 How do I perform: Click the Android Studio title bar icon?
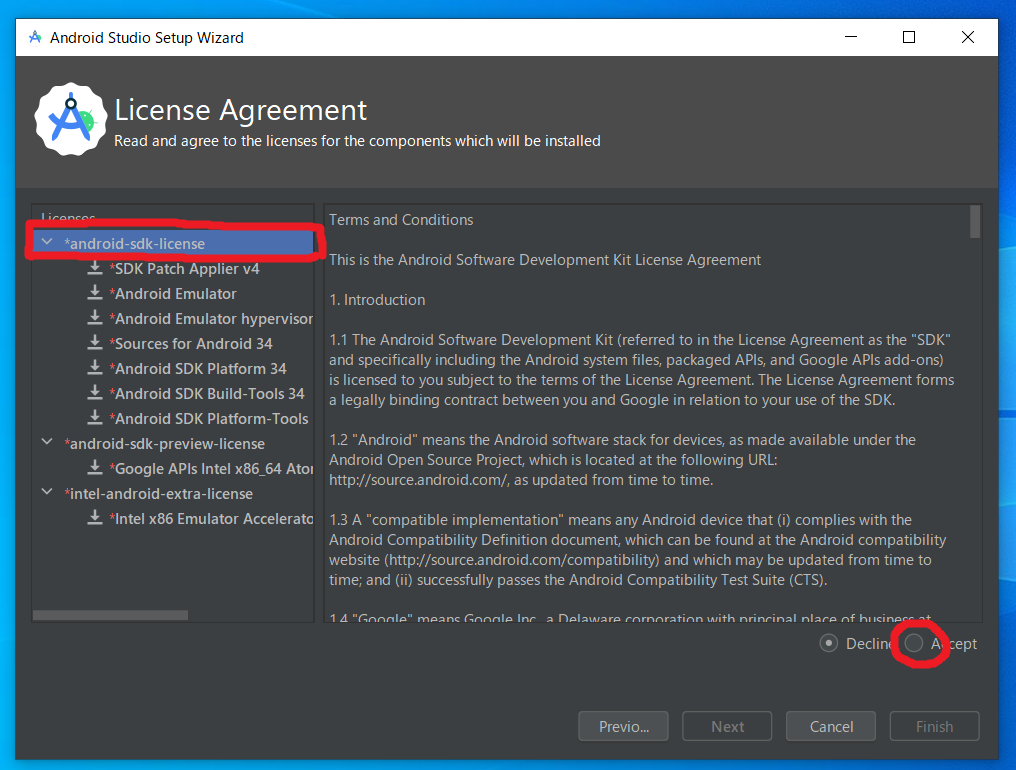tap(35, 38)
